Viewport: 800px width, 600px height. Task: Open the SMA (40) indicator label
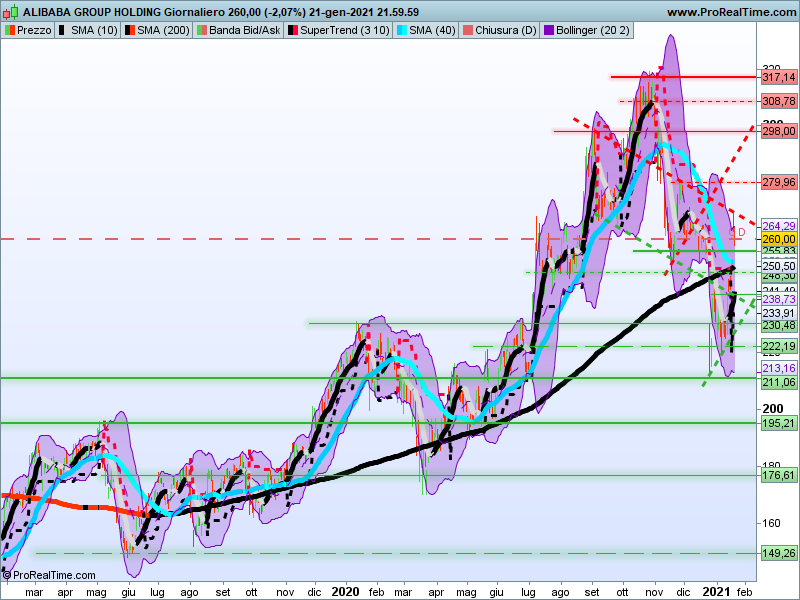[x=426, y=30]
